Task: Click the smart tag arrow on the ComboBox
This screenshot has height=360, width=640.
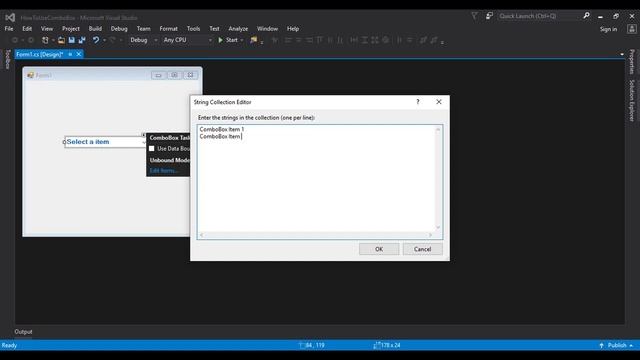Action: click(x=143, y=135)
